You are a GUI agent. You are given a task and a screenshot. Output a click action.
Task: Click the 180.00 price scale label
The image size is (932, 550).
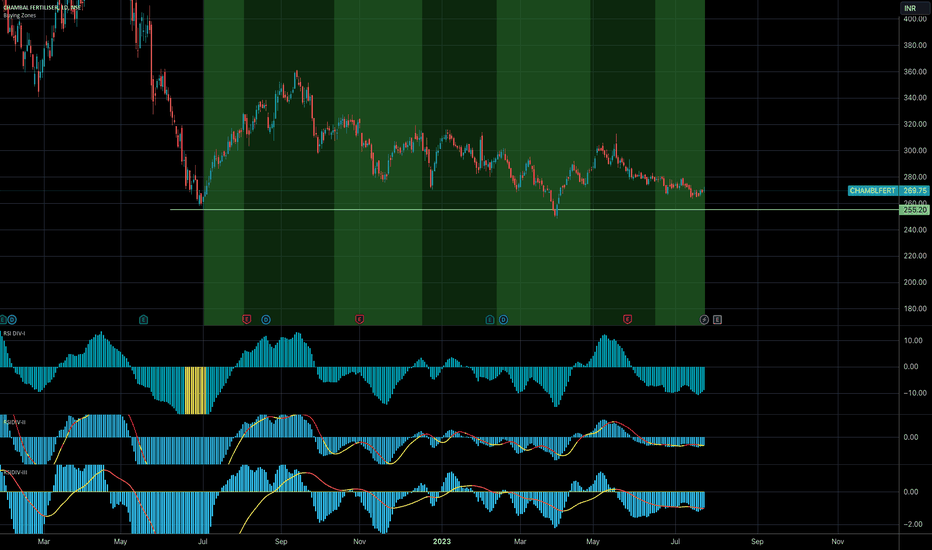(x=915, y=309)
